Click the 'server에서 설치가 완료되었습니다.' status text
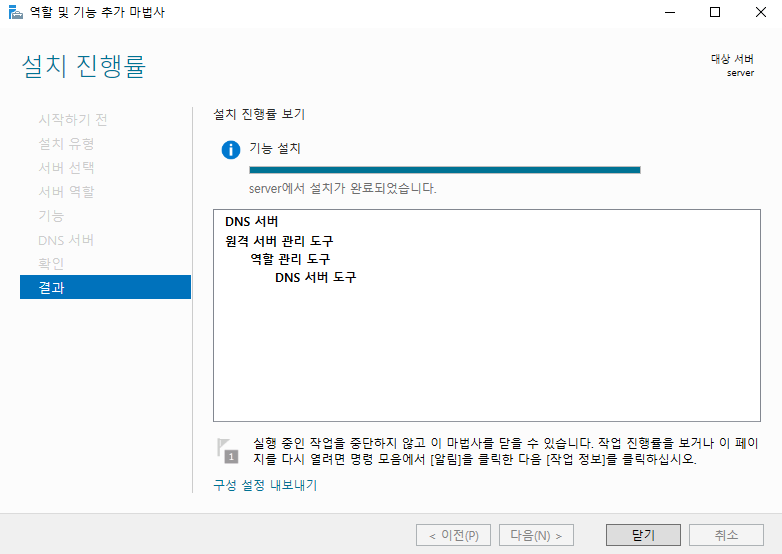782x554 pixels. (x=343, y=188)
